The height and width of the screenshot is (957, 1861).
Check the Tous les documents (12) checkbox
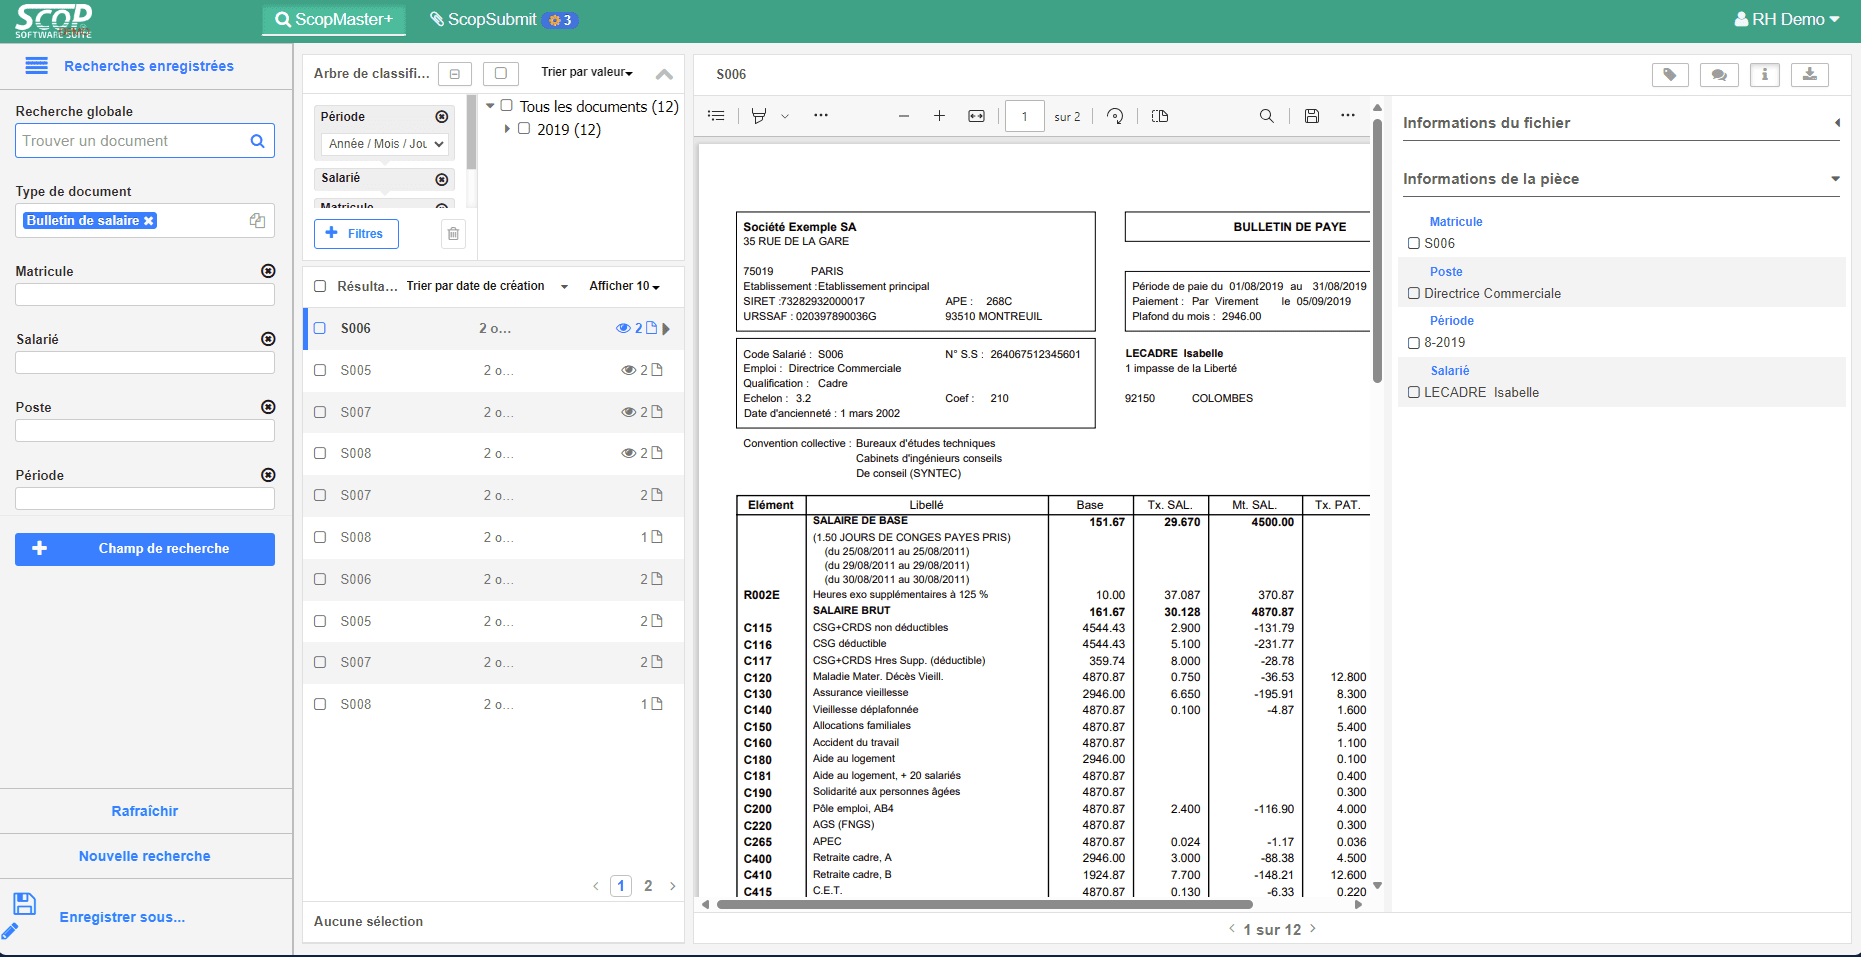click(x=507, y=106)
